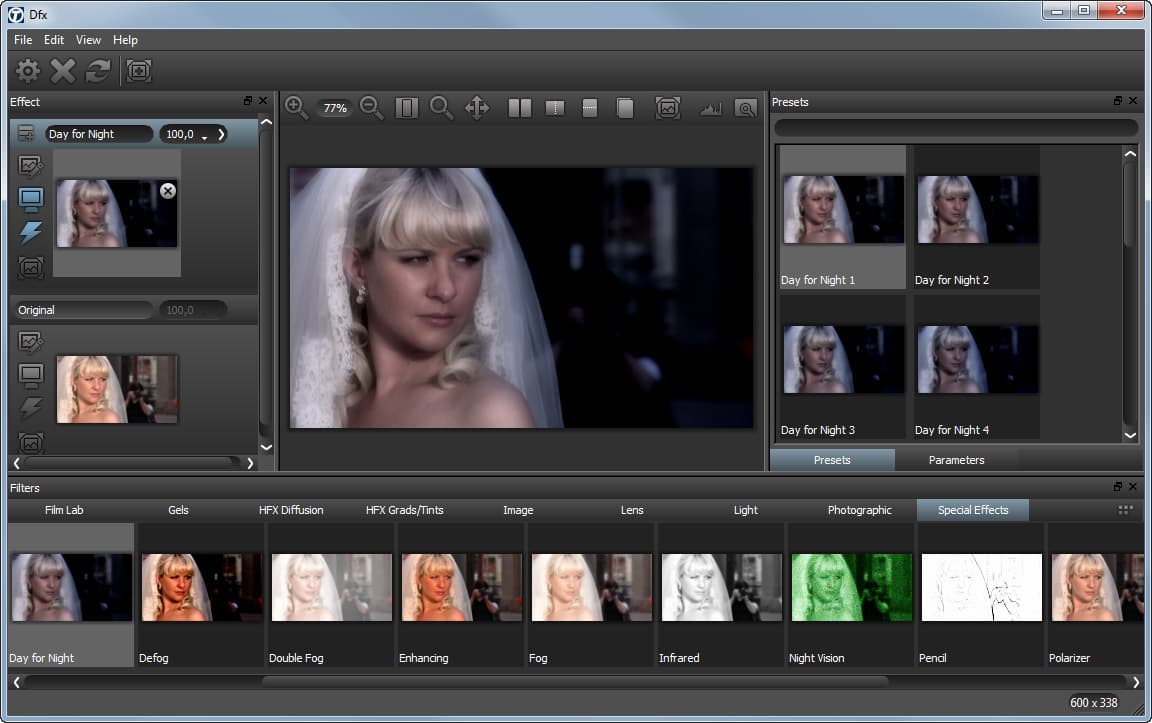
Task: Open the Film Lab filter category
Action: [64, 510]
